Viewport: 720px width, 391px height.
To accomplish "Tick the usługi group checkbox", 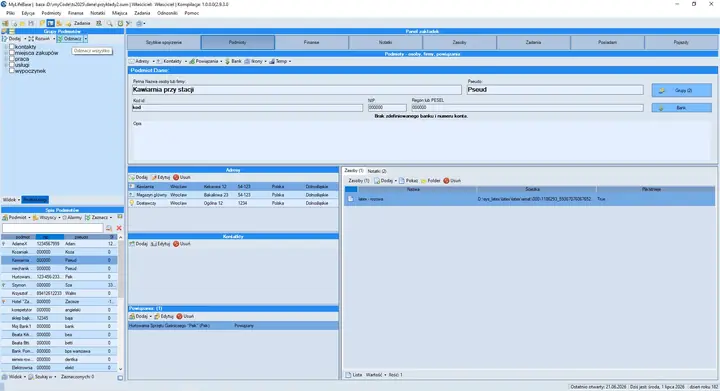I will [12, 65].
